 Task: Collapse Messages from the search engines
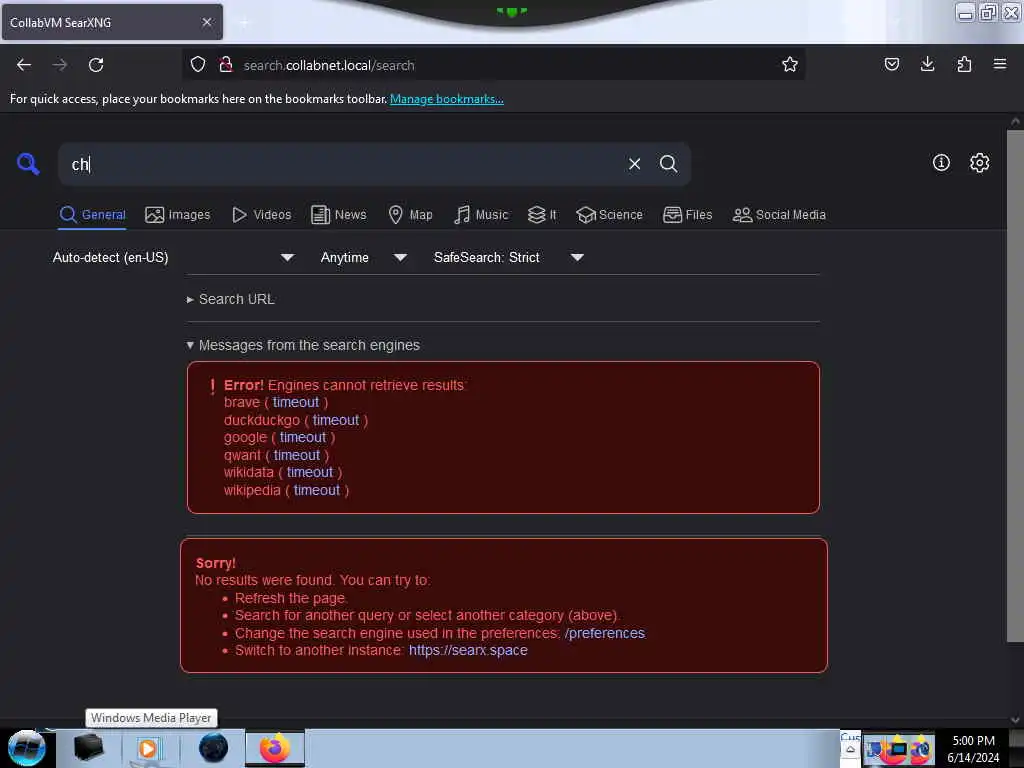click(x=303, y=345)
